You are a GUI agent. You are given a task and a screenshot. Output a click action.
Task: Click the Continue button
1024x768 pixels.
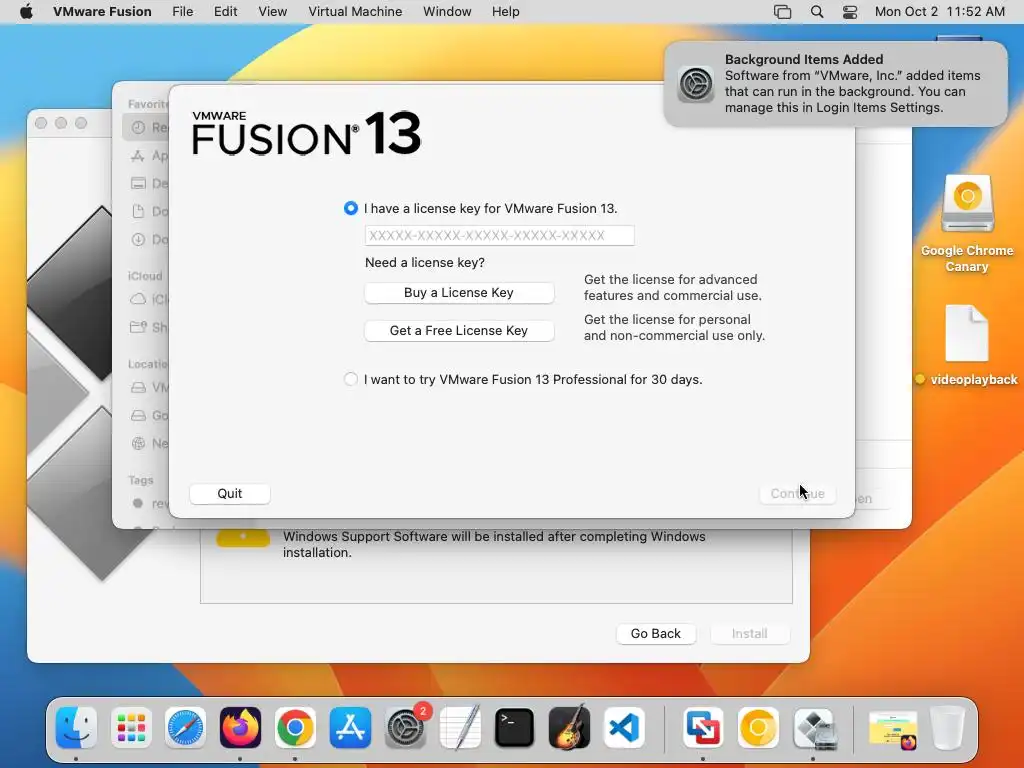coord(797,494)
